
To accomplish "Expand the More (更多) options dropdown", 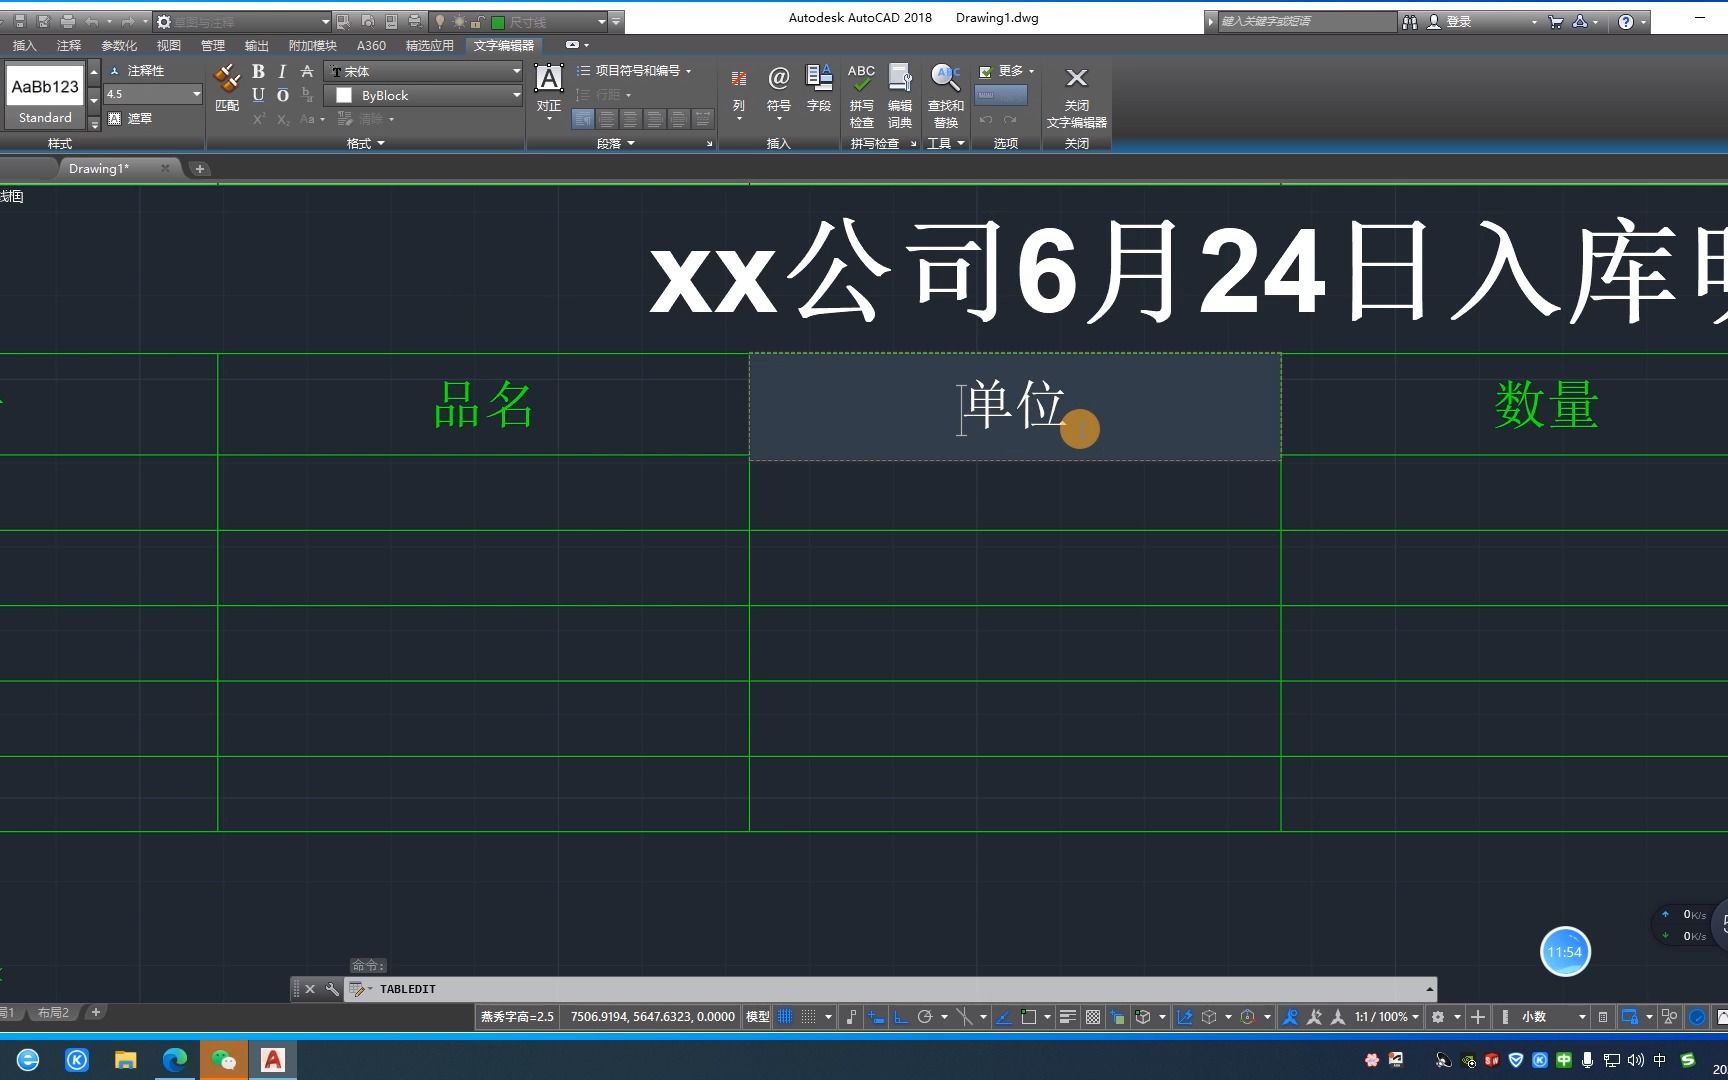I will tap(1007, 71).
